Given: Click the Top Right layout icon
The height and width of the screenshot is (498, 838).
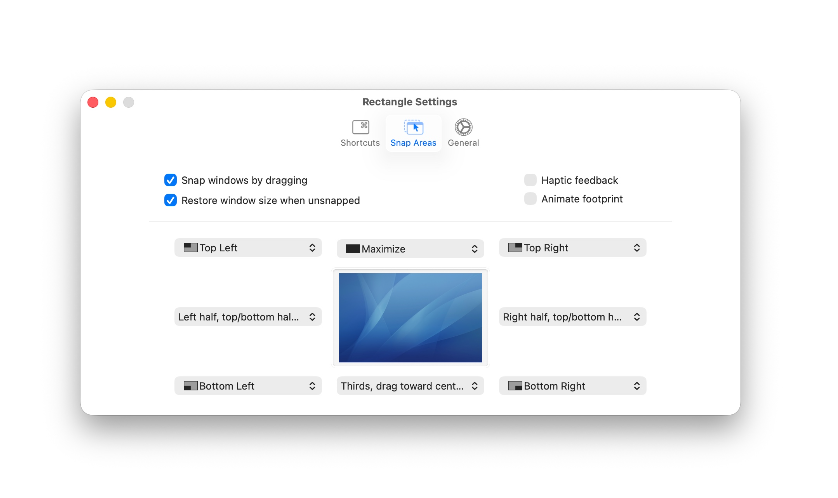Looking at the screenshot, I should (x=515, y=247).
